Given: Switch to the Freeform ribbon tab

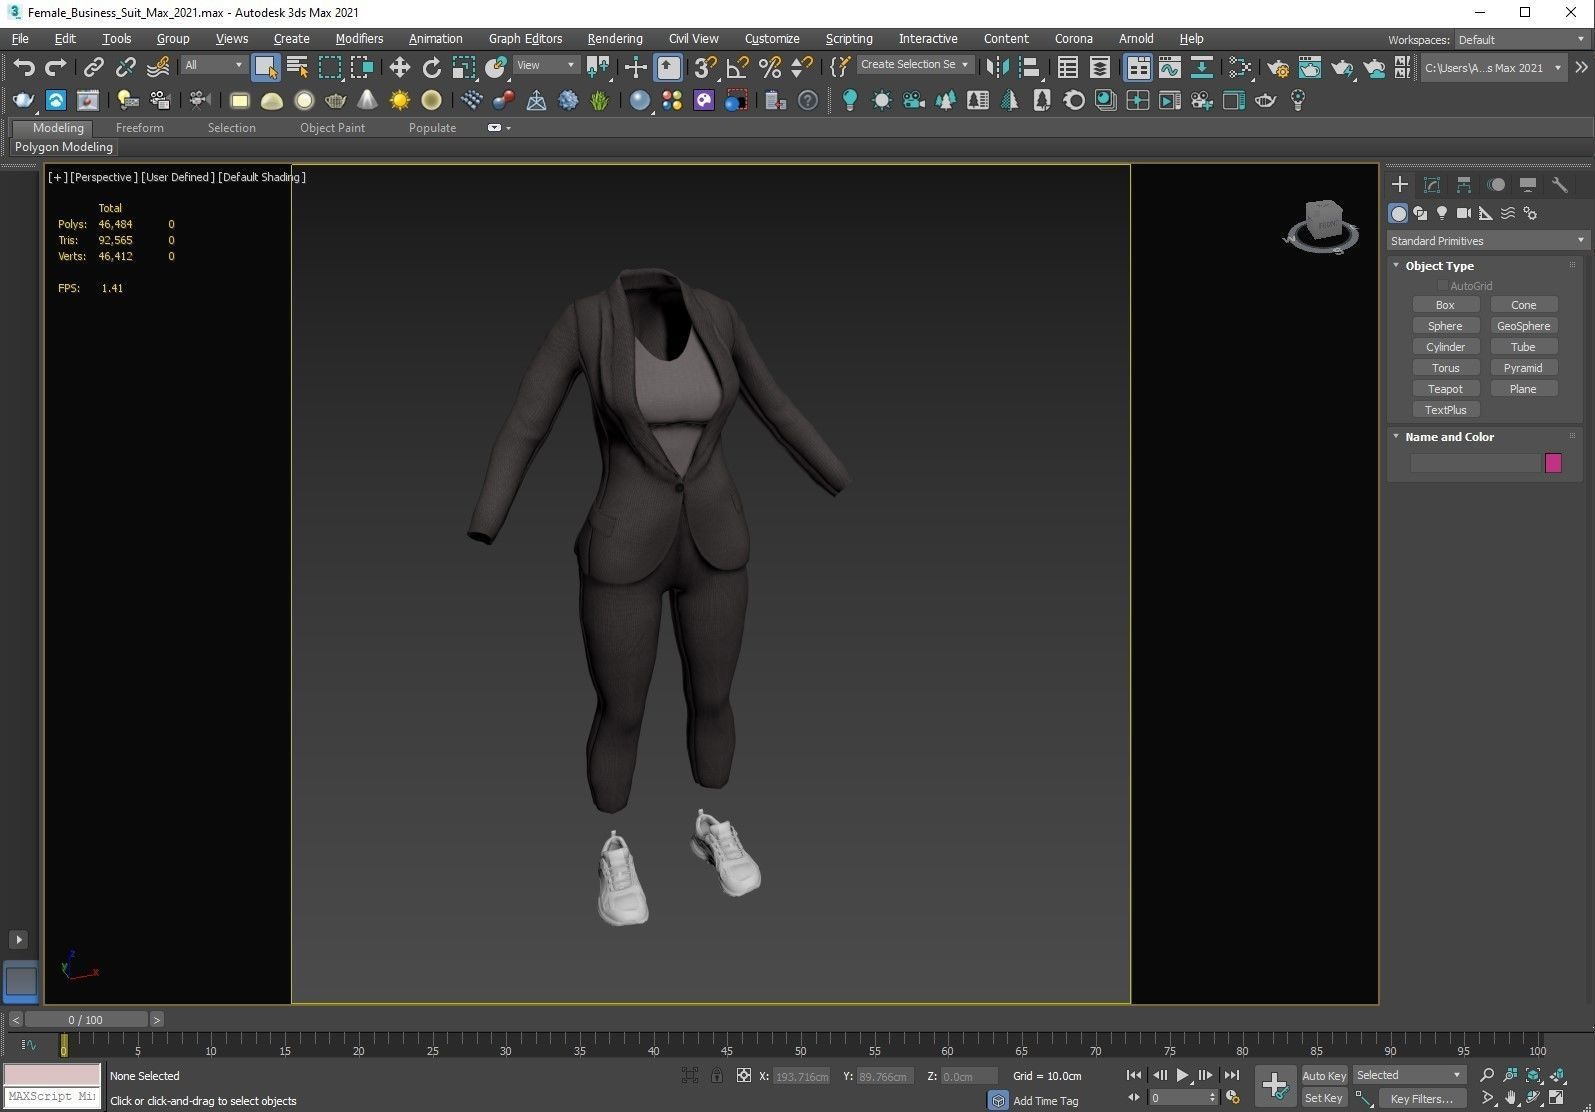Looking at the screenshot, I should [140, 128].
